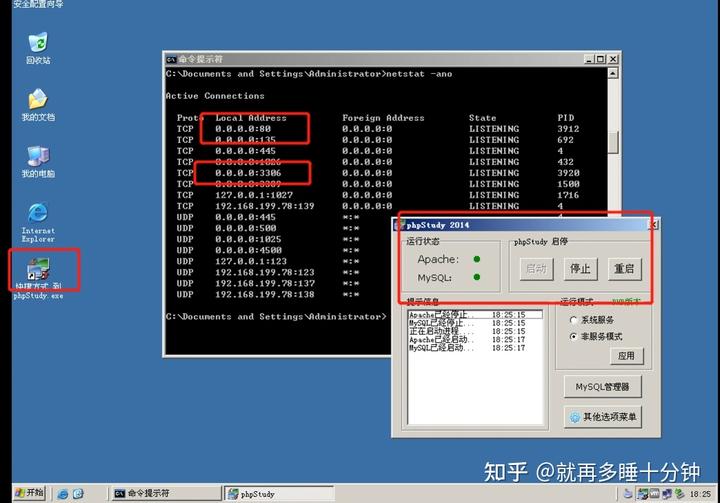Launch Internet Explorer from the desktop
This screenshot has width=720, height=503.
click(x=37, y=214)
